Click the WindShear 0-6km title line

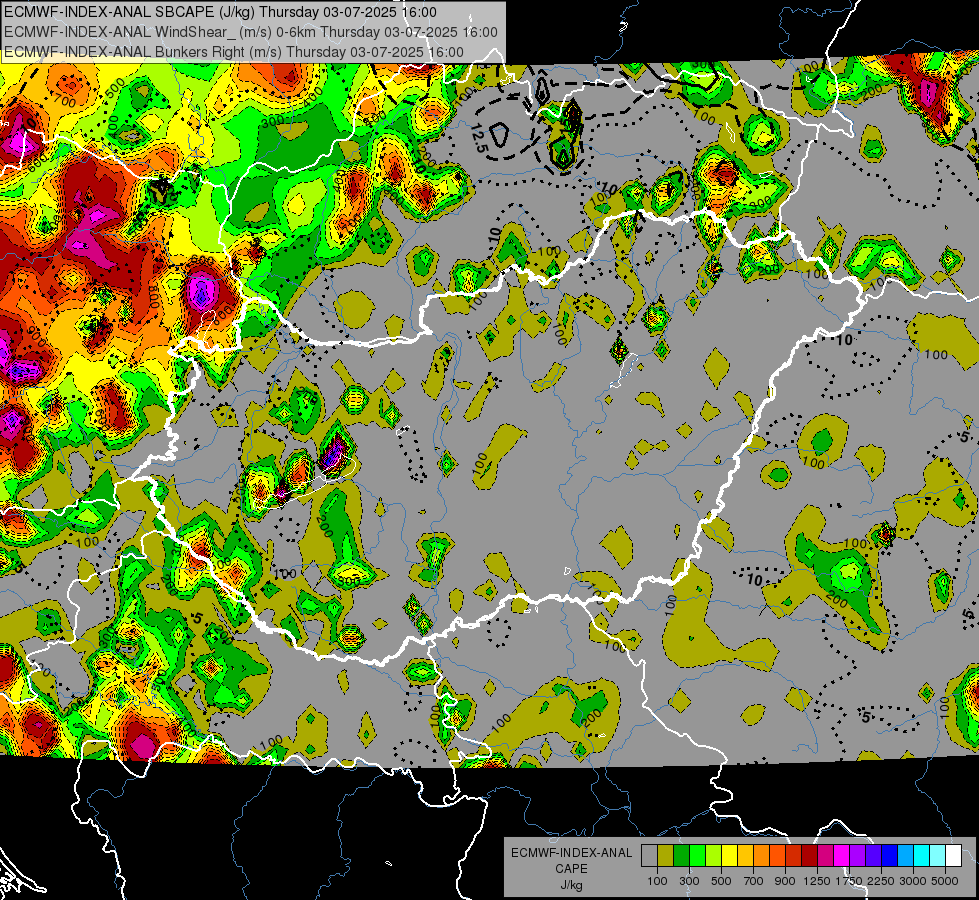[251, 32]
